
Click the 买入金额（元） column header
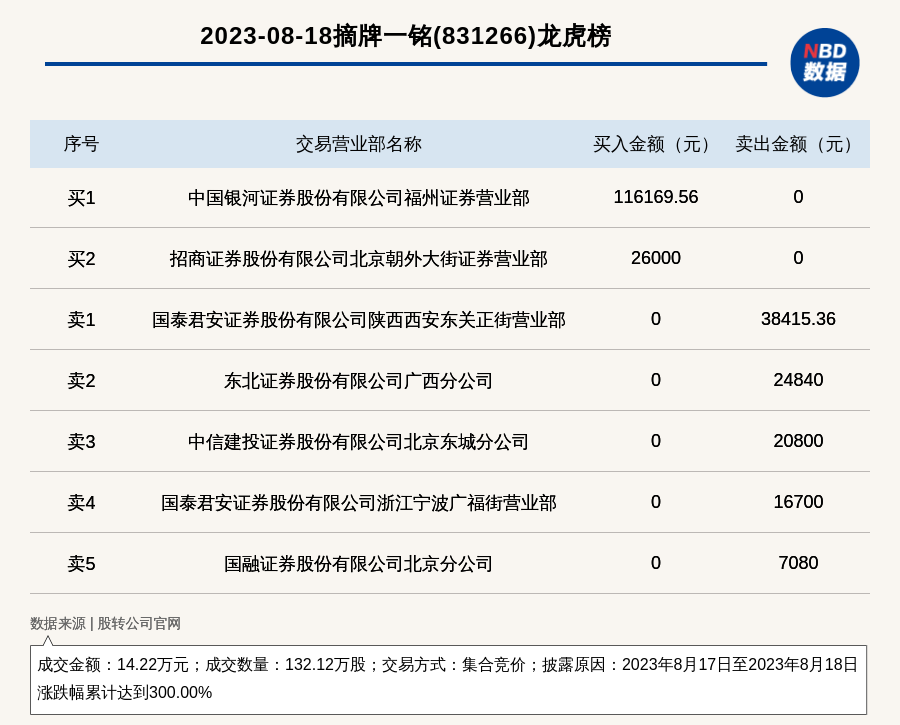point(655,144)
